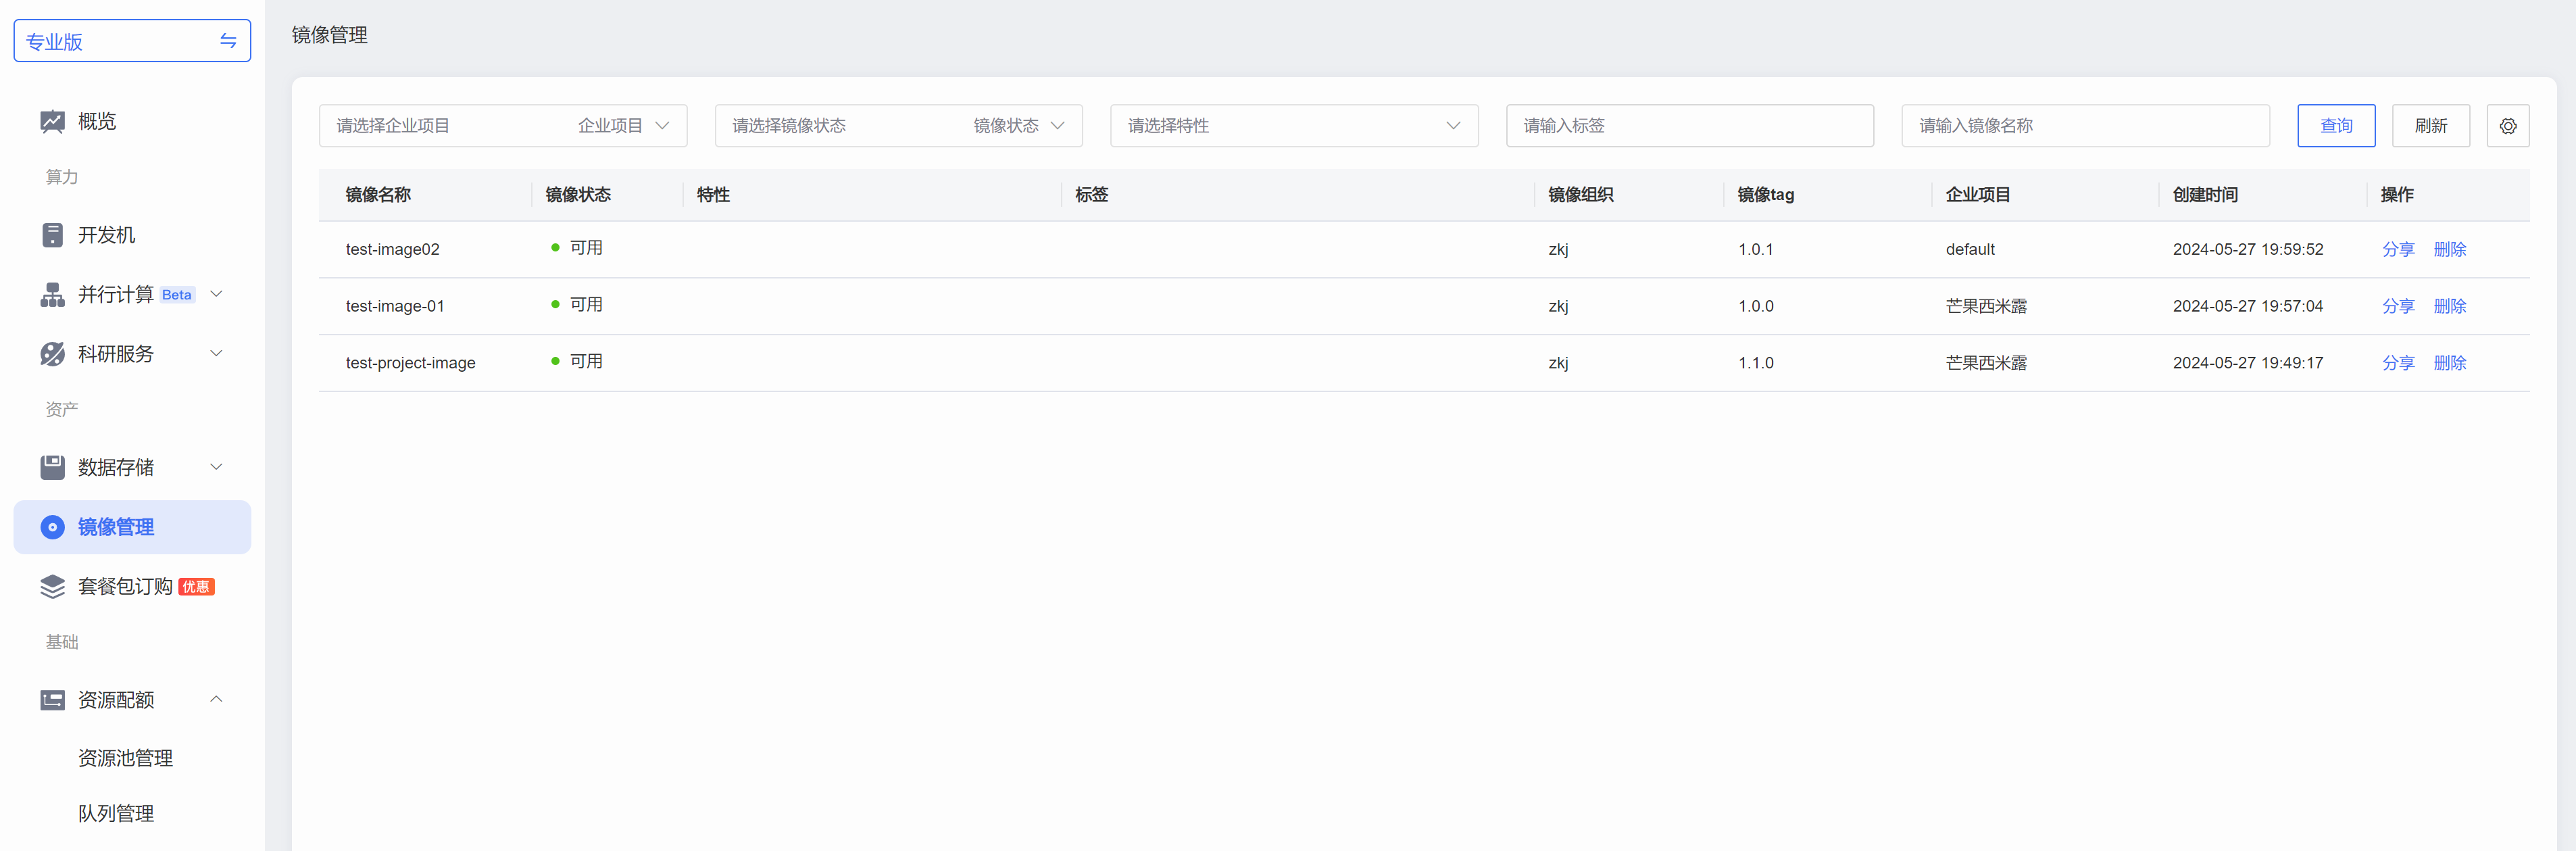The image size is (2576, 851).
Task: Click the test-image-01 name cell
Action: [395, 306]
